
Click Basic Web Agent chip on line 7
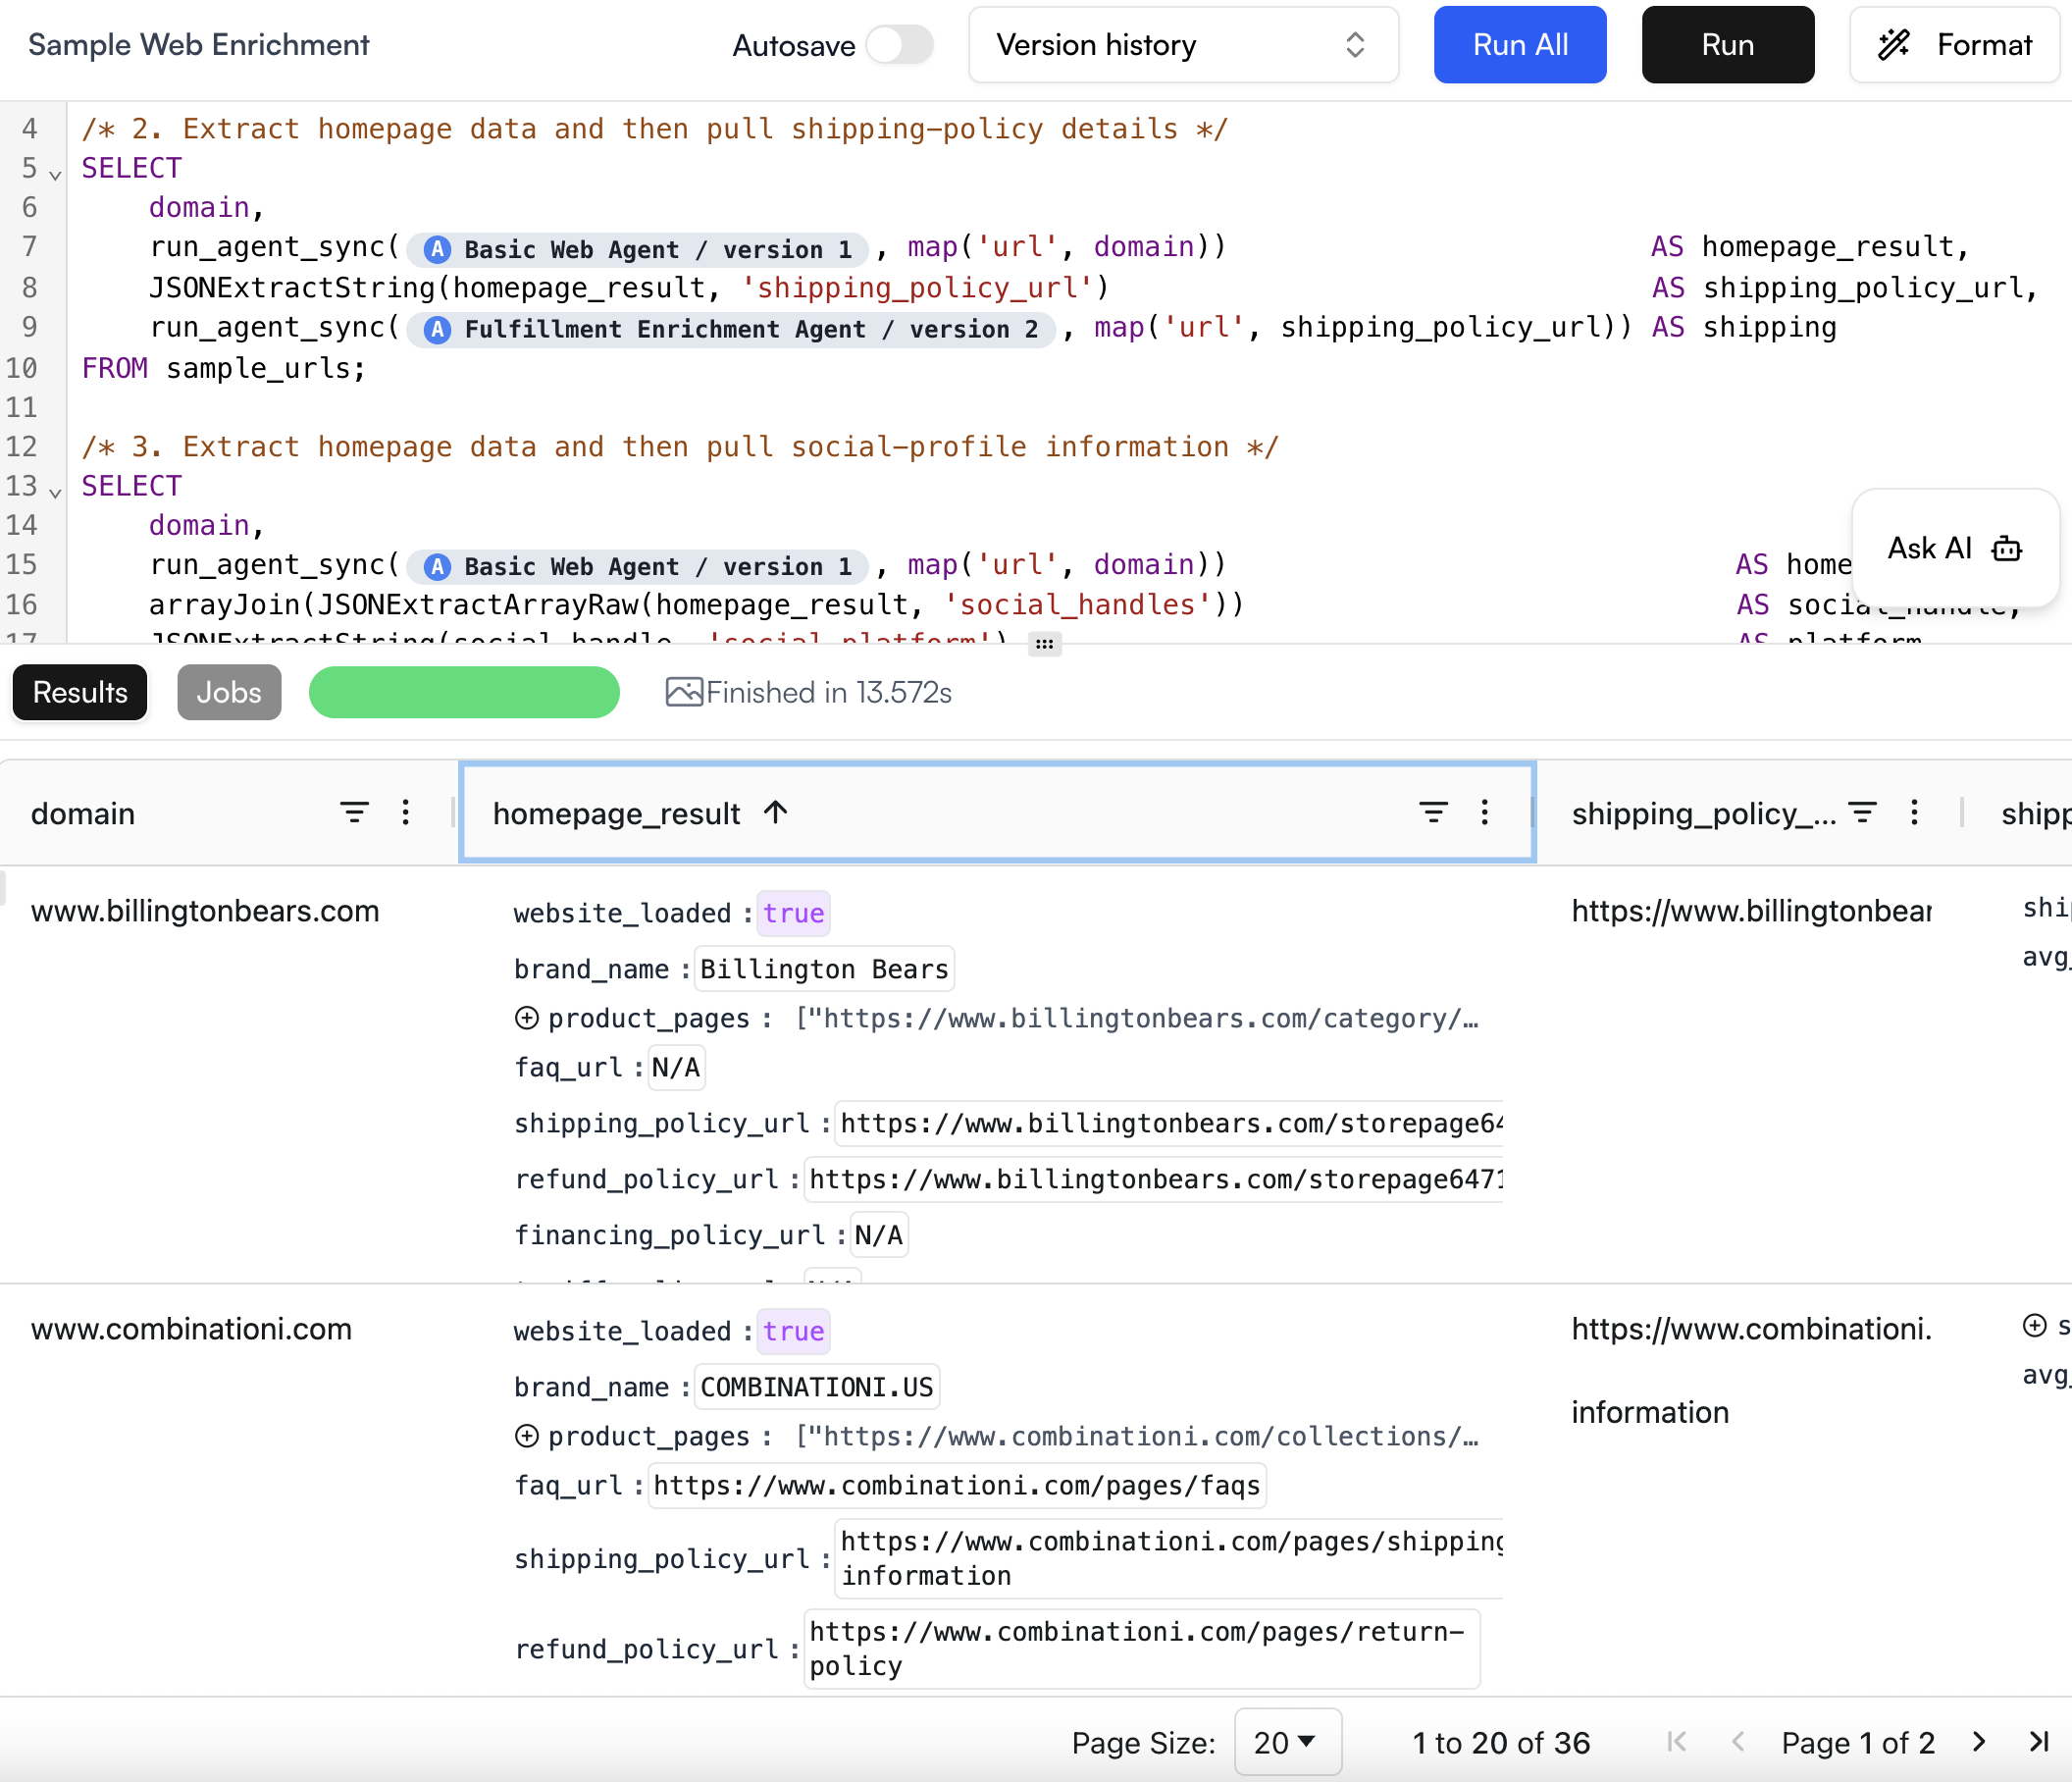pos(639,248)
